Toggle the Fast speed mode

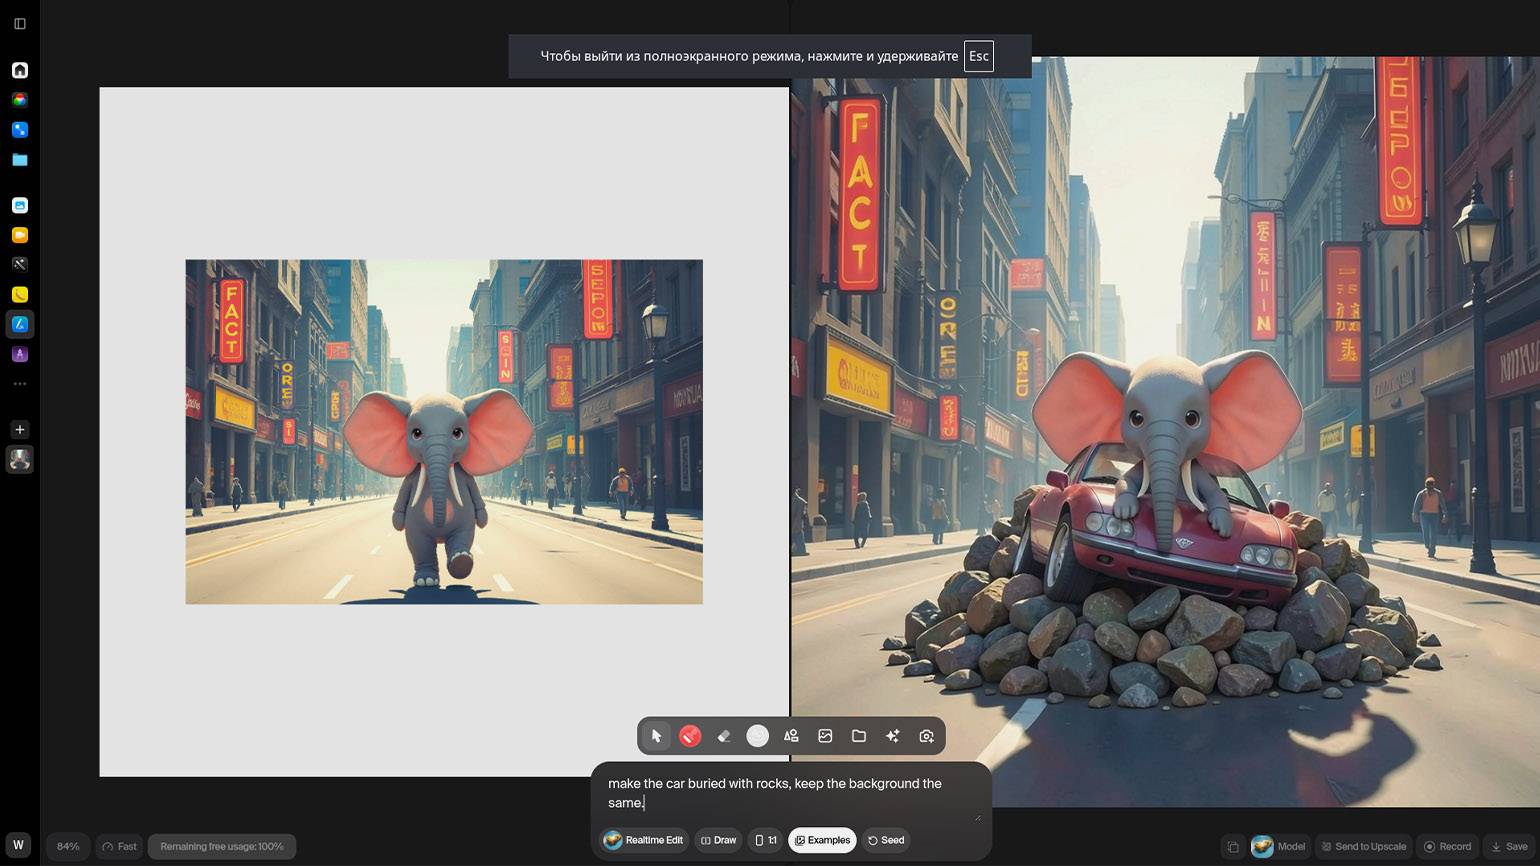point(119,846)
